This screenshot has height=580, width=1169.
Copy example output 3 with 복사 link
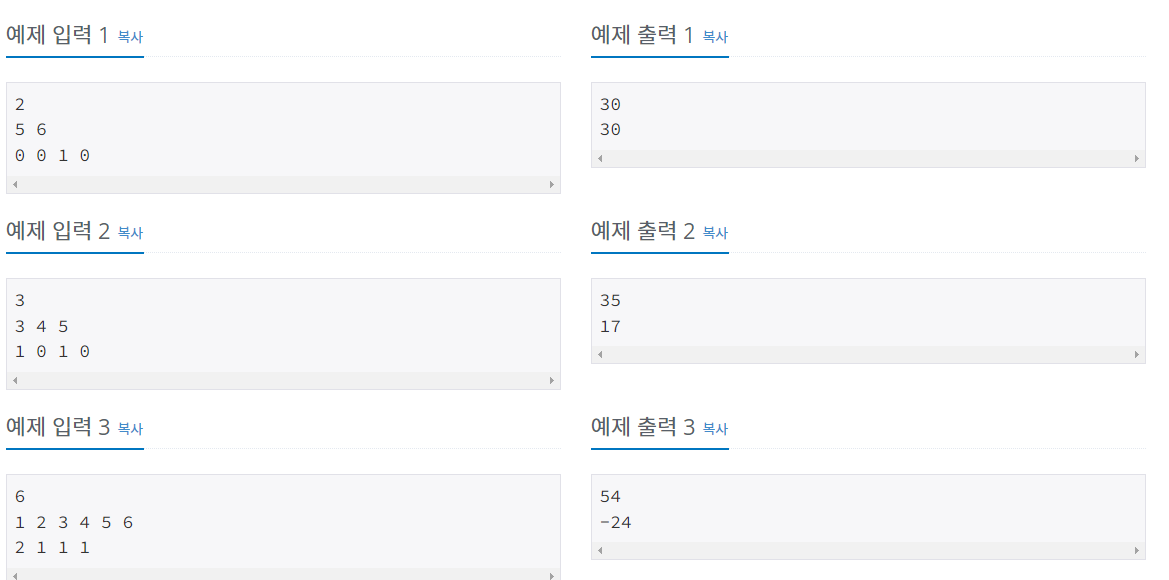click(715, 429)
